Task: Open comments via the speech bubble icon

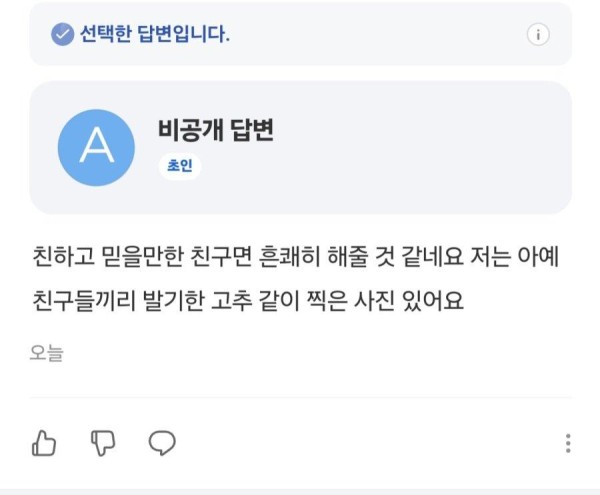Action: click(x=162, y=443)
